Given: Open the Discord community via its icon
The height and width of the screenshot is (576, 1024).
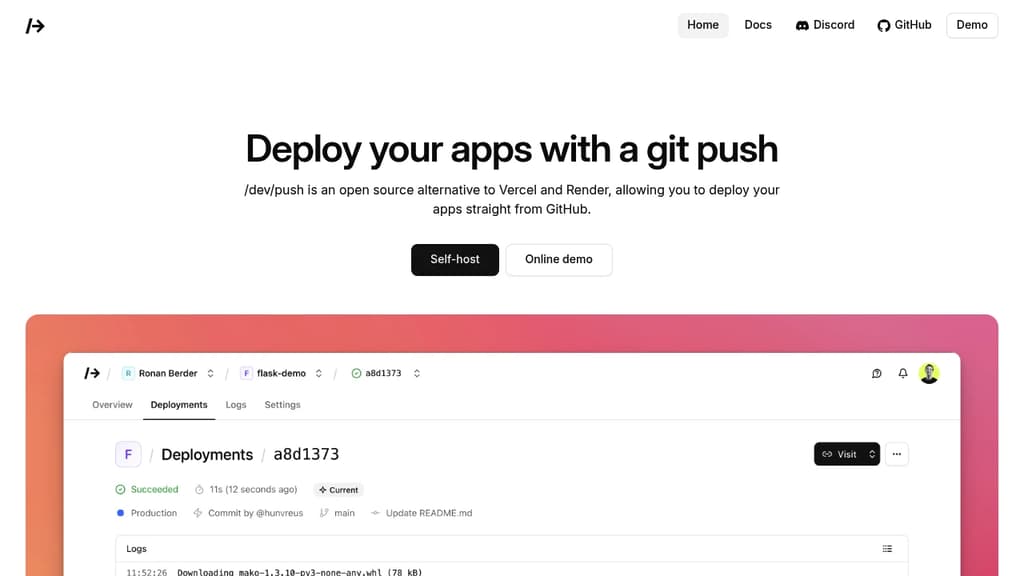Looking at the screenshot, I should [x=802, y=25].
